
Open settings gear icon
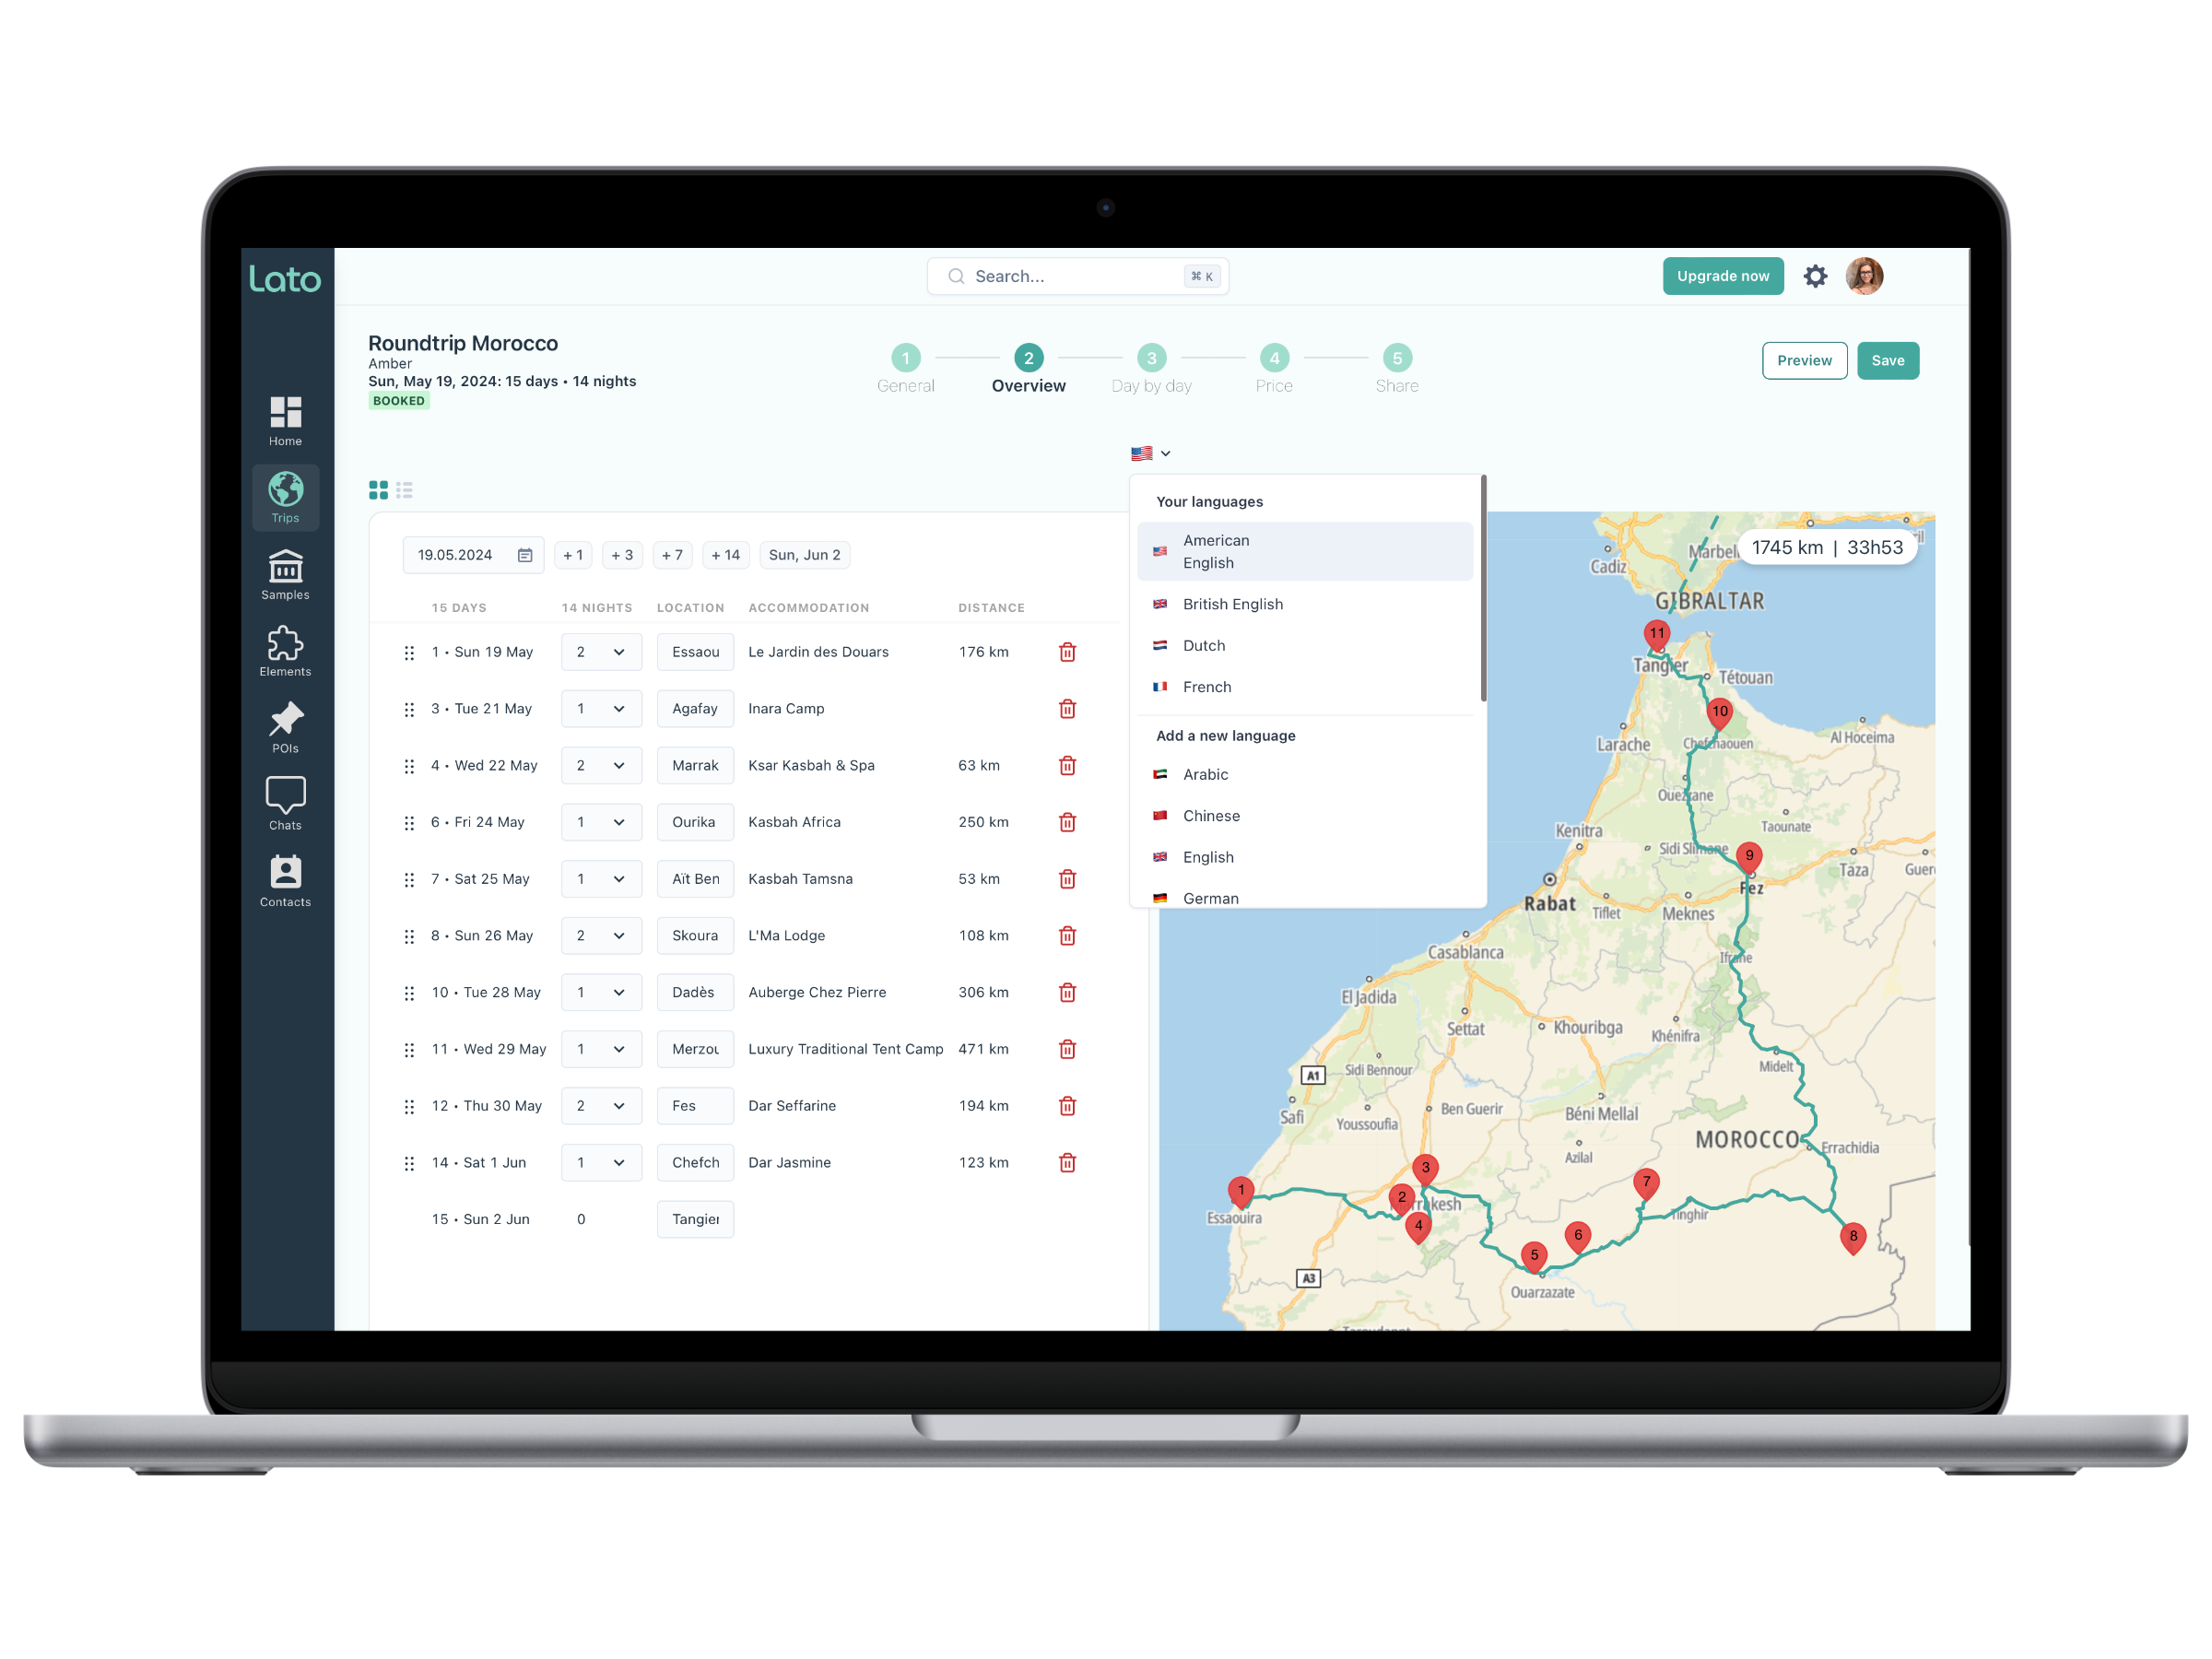tap(1814, 276)
